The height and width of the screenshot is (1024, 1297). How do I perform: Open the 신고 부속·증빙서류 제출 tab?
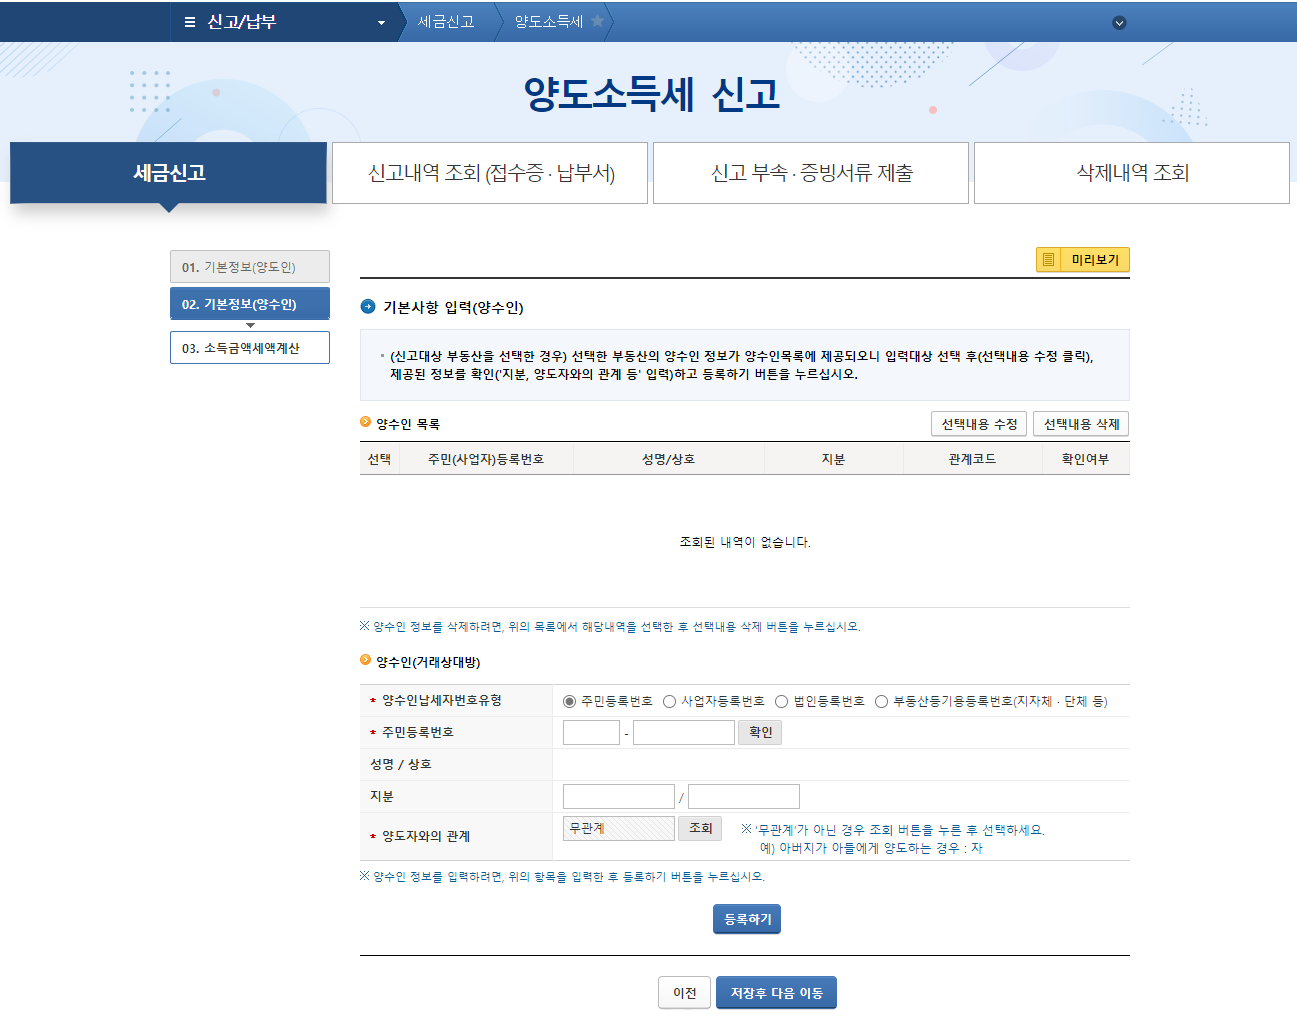pyautogui.click(x=810, y=172)
